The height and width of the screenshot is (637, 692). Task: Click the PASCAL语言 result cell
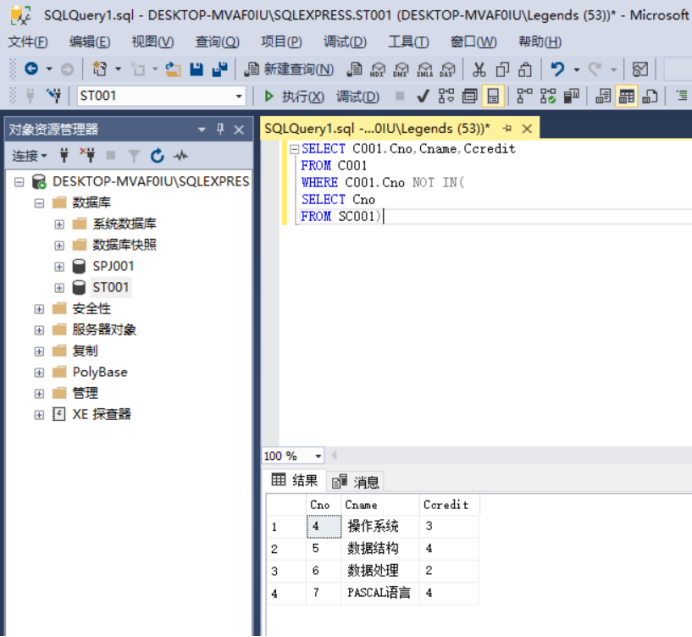pos(379,592)
